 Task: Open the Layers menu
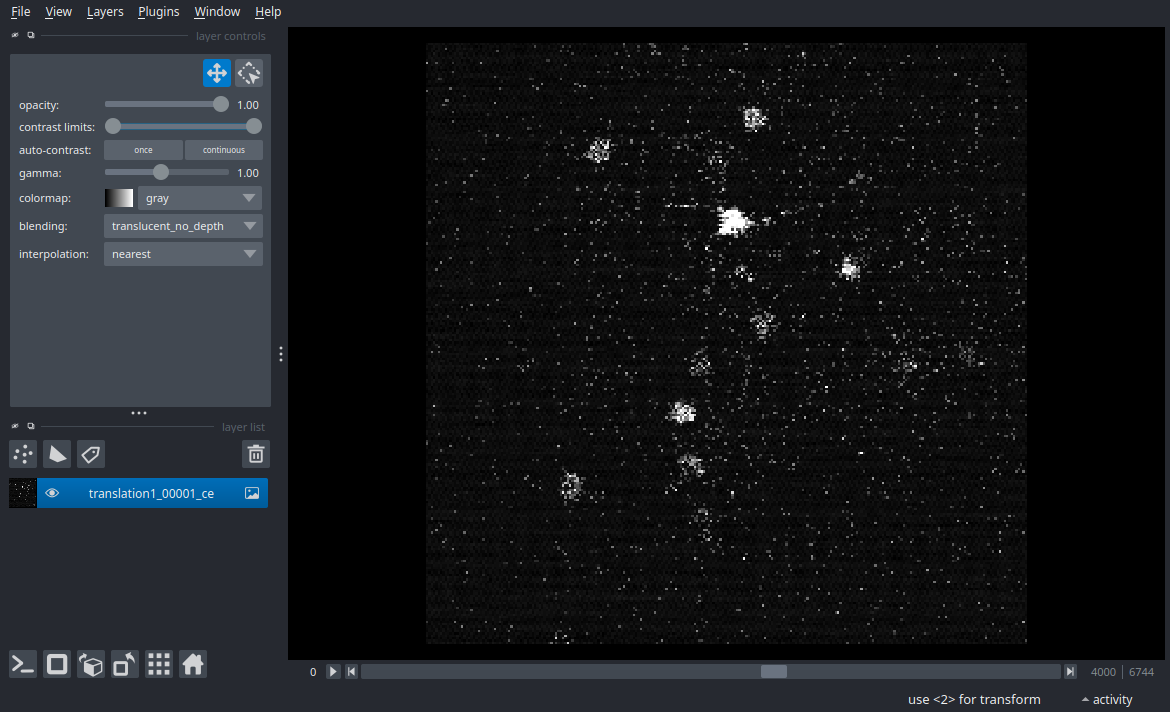(105, 11)
